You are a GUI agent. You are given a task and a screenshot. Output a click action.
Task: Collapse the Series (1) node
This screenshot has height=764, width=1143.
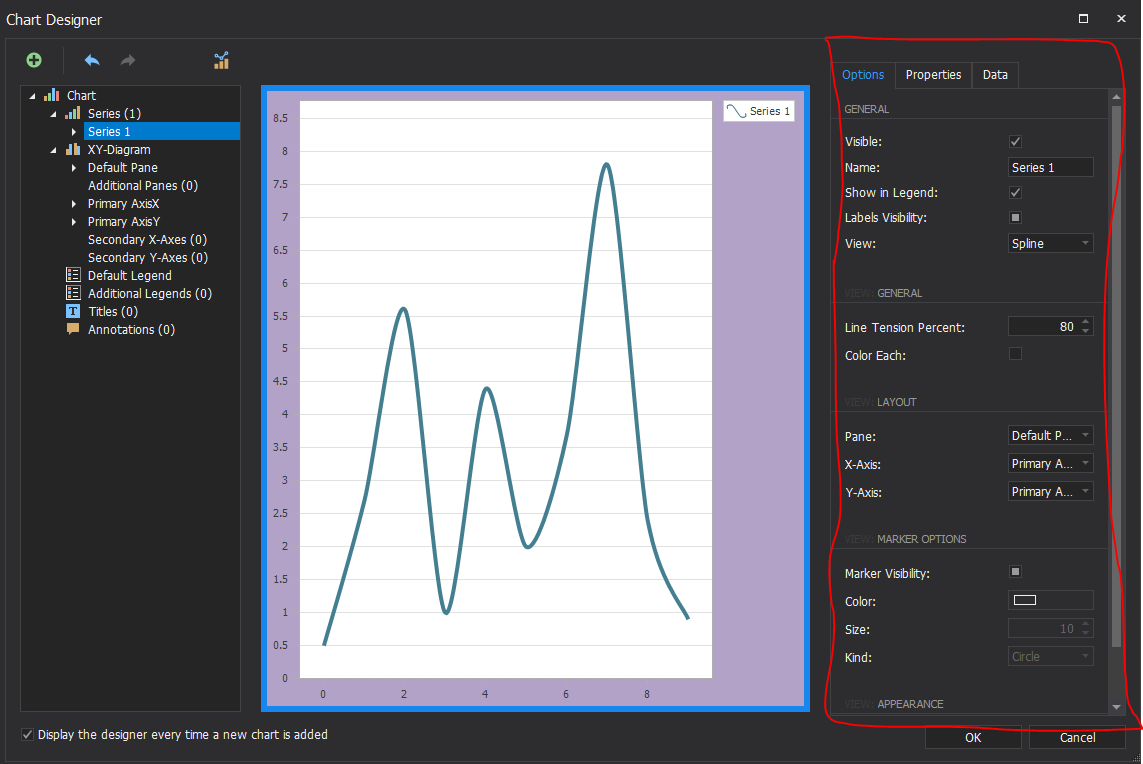[x=53, y=114]
